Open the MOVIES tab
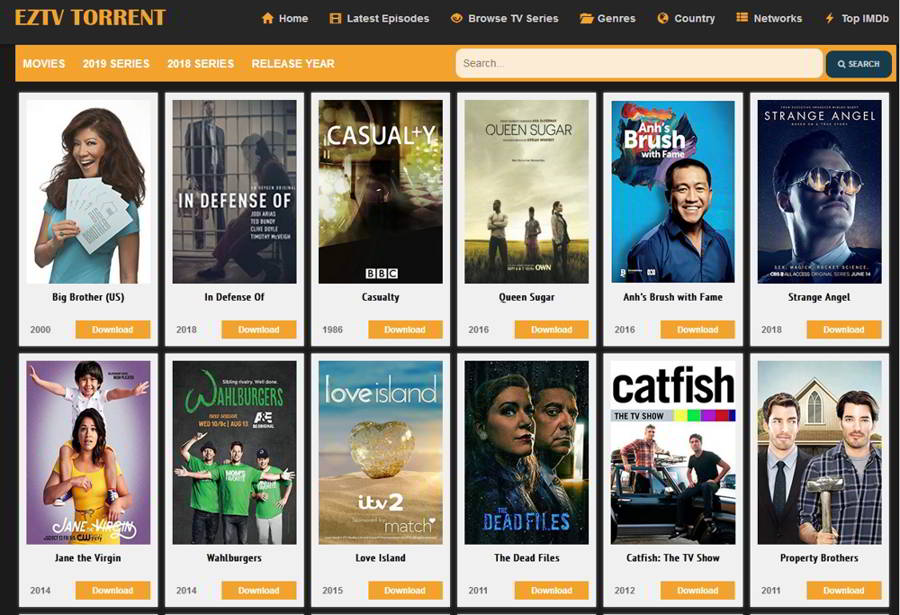This screenshot has height=615, width=900. point(44,64)
